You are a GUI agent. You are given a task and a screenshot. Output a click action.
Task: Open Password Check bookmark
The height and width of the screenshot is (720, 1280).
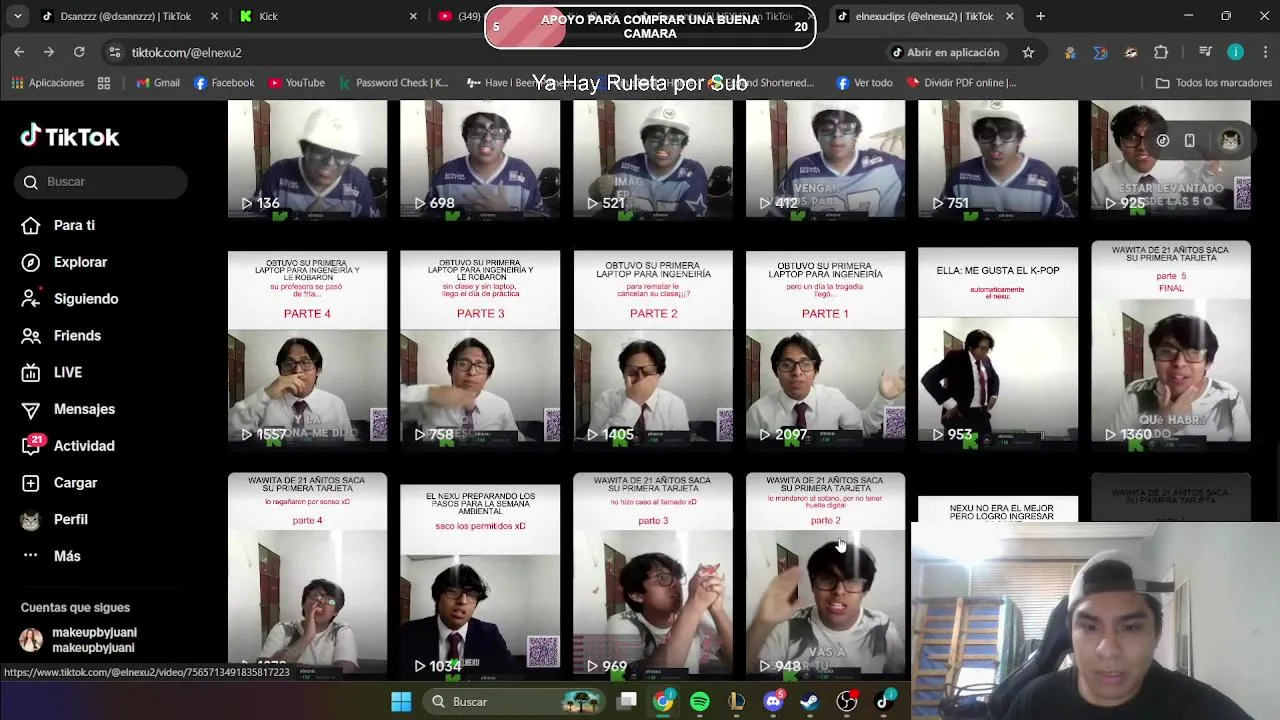pyautogui.click(x=394, y=83)
